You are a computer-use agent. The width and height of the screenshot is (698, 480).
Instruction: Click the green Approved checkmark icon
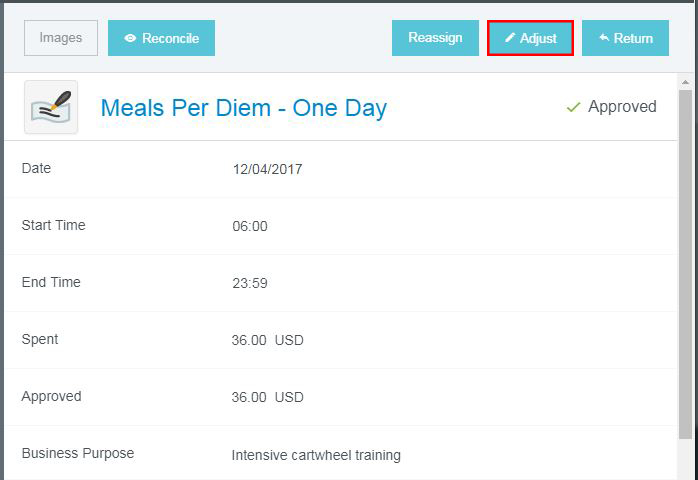[x=573, y=107]
